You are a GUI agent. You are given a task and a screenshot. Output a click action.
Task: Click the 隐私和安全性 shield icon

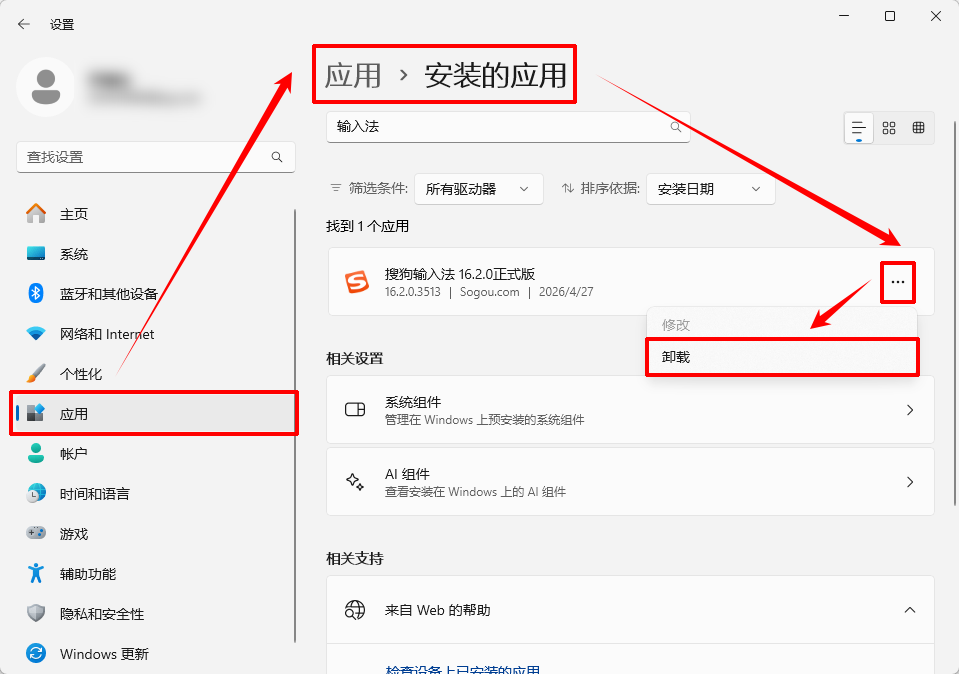pos(36,613)
